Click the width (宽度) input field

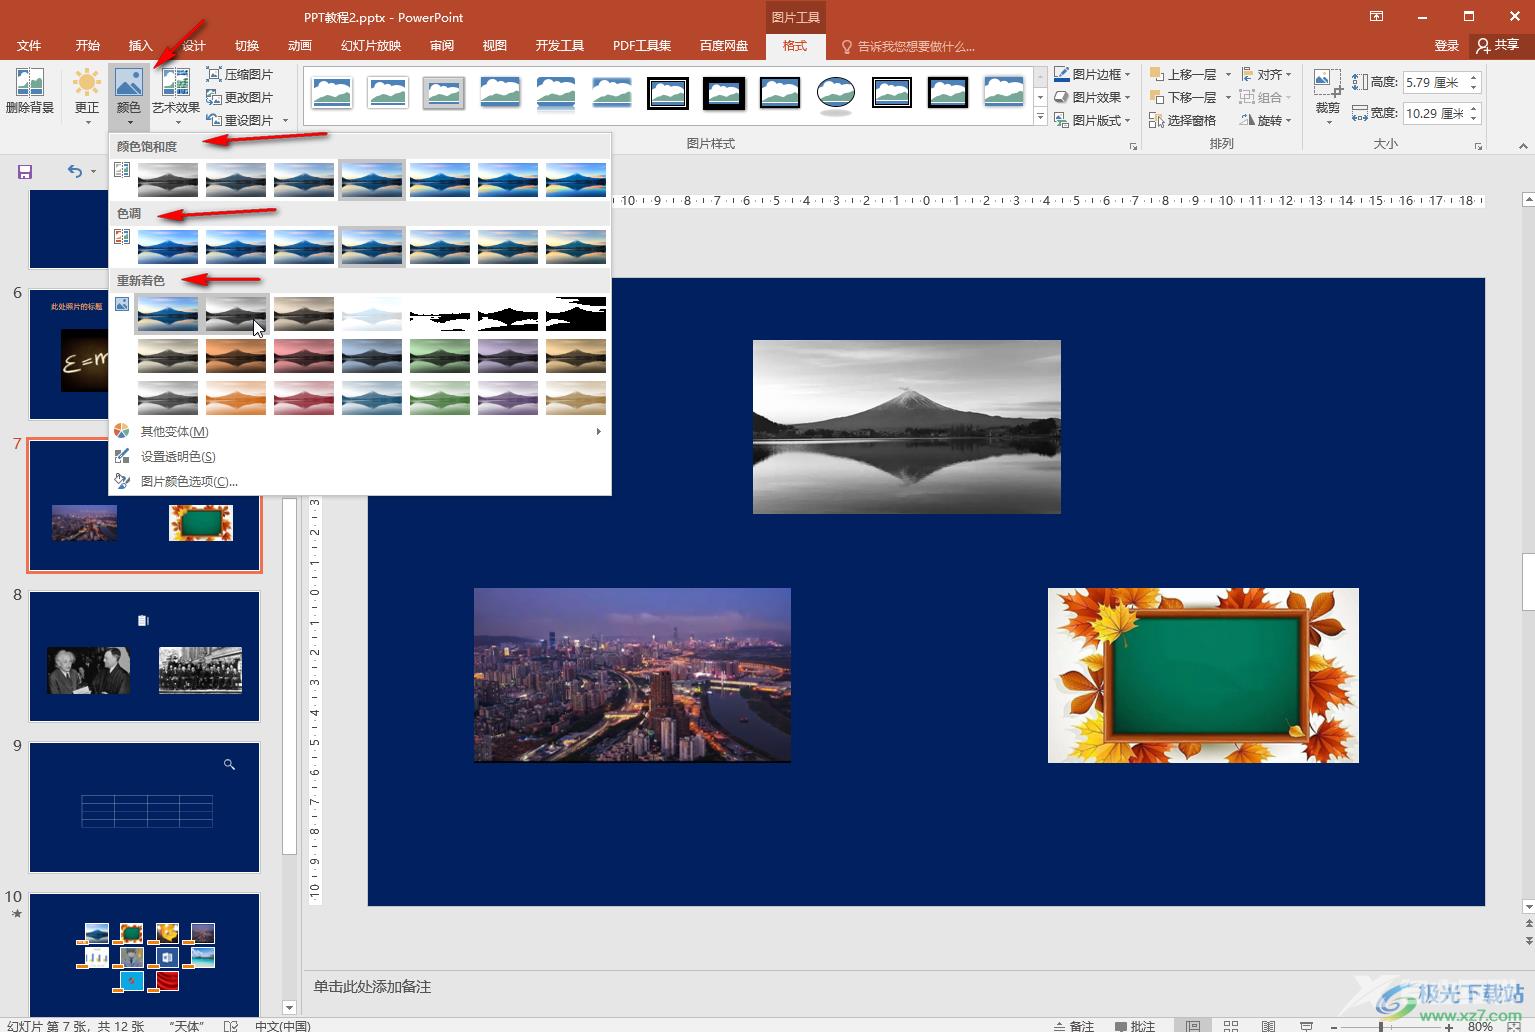(x=1434, y=113)
